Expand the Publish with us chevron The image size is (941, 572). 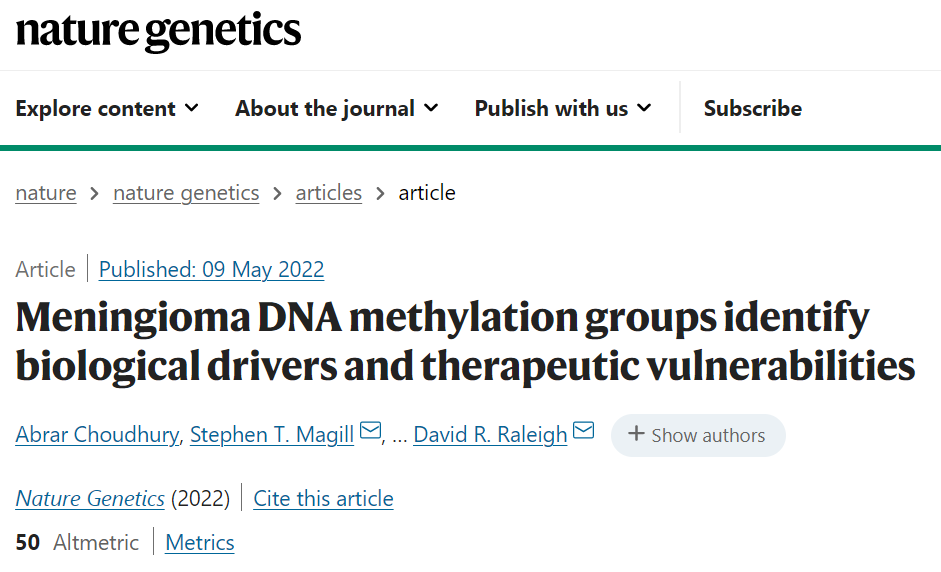pos(644,108)
